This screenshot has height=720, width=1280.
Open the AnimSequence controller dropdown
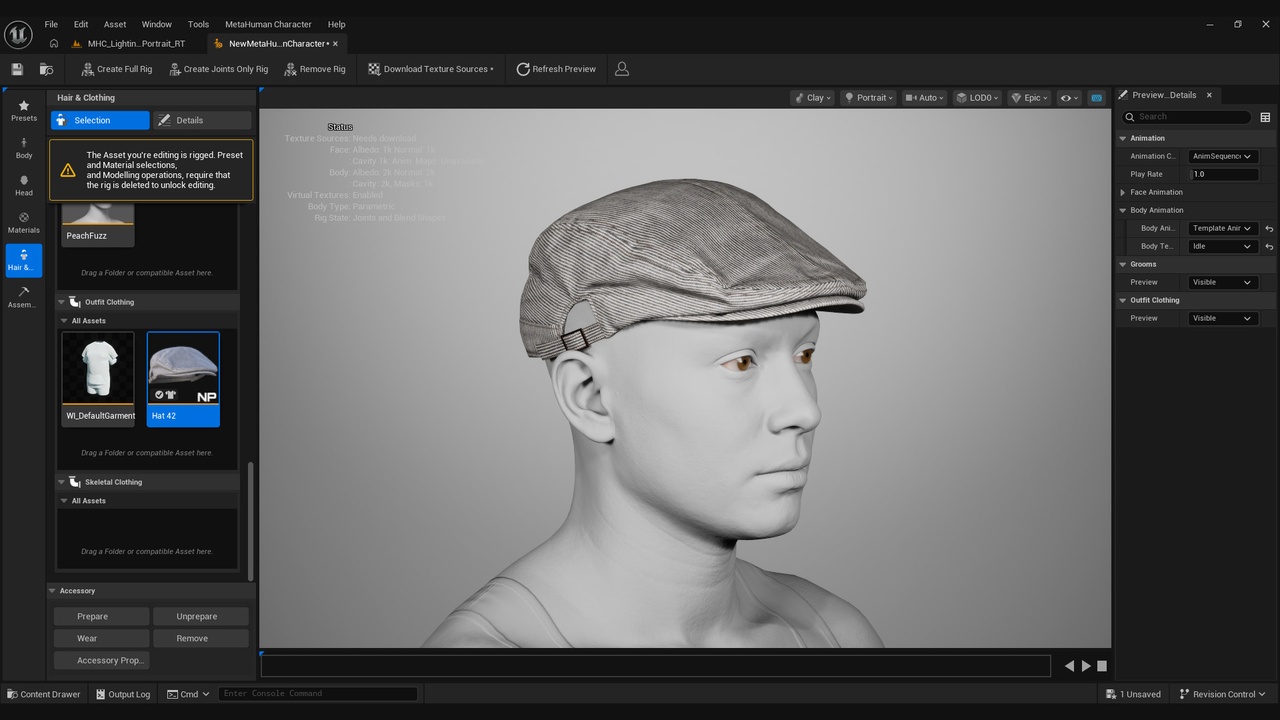click(x=1222, y=156)
